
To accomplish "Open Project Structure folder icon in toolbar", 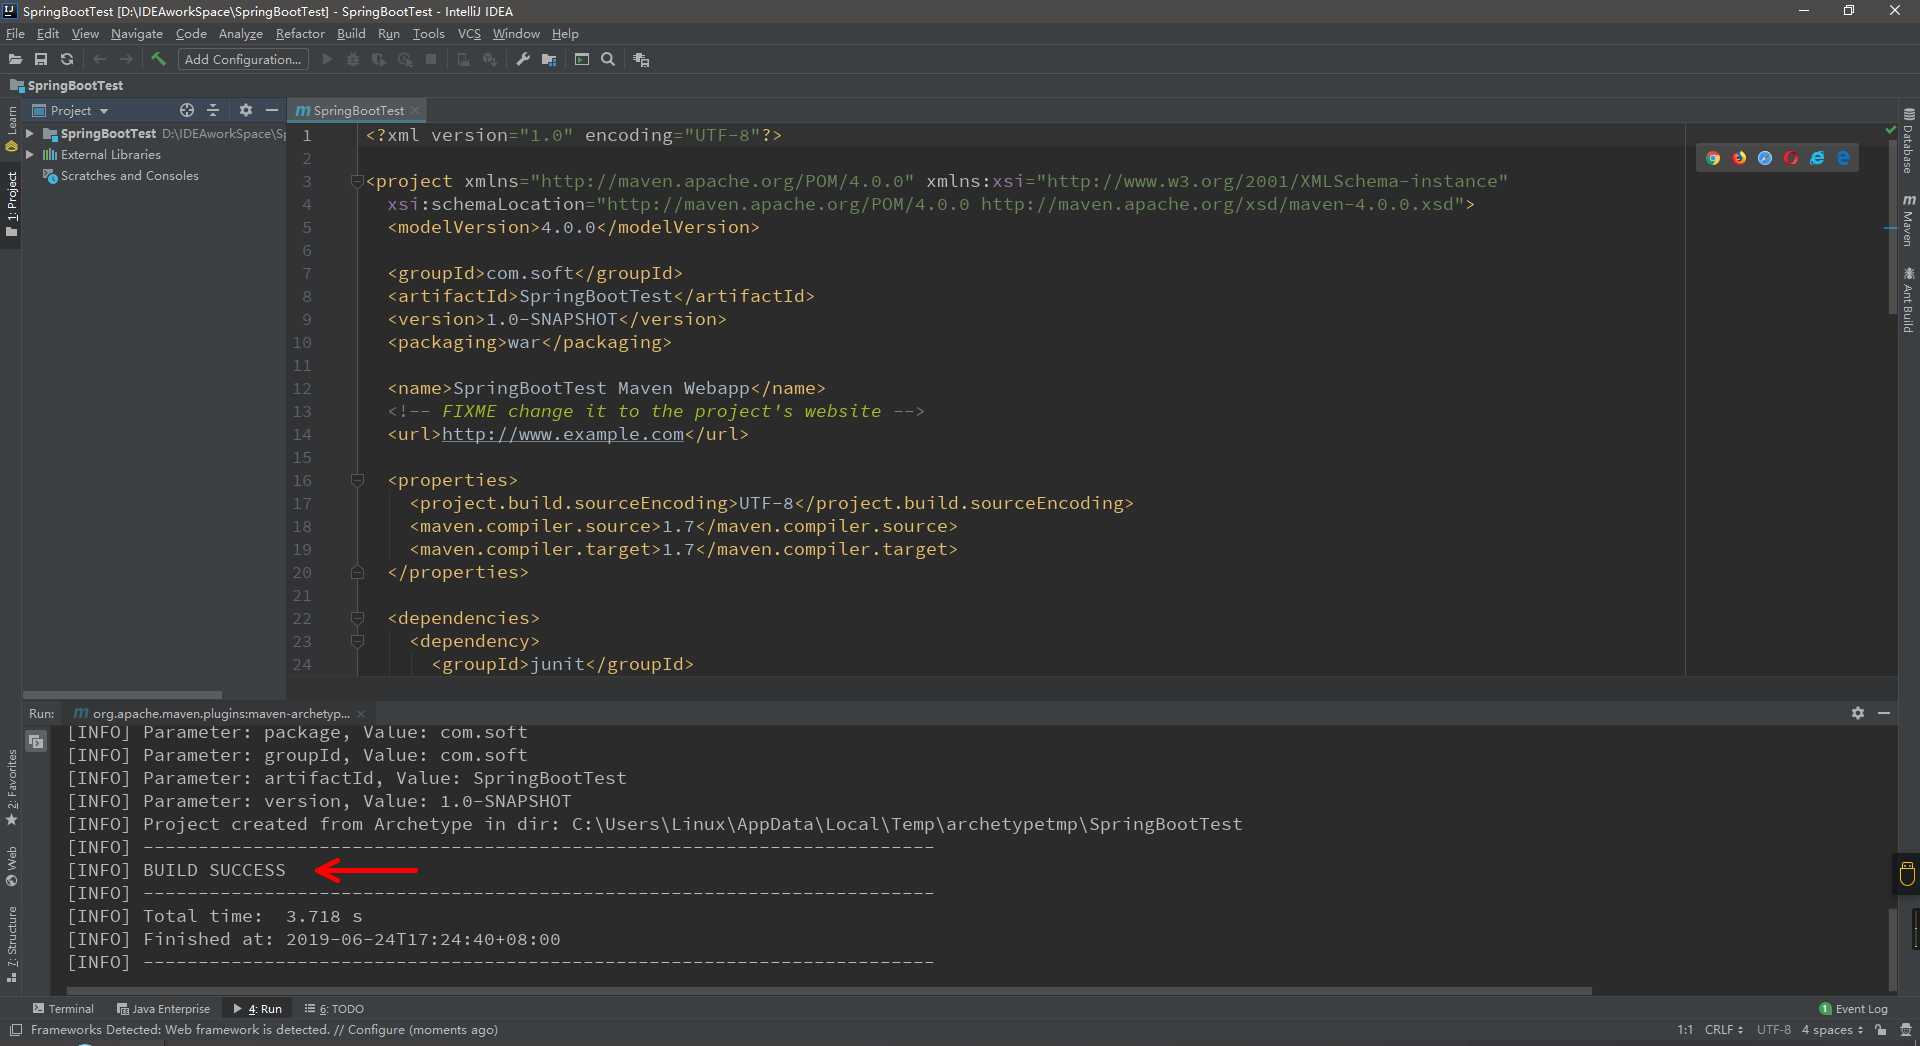I will click(x=549, y=60).
